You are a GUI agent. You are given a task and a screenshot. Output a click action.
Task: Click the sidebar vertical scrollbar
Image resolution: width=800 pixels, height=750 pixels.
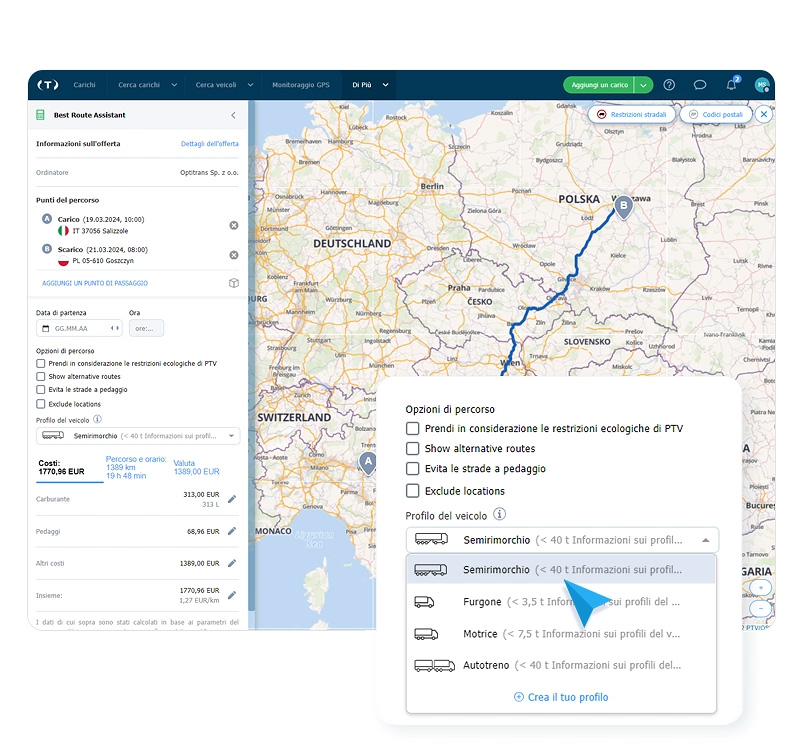[251, 356]
